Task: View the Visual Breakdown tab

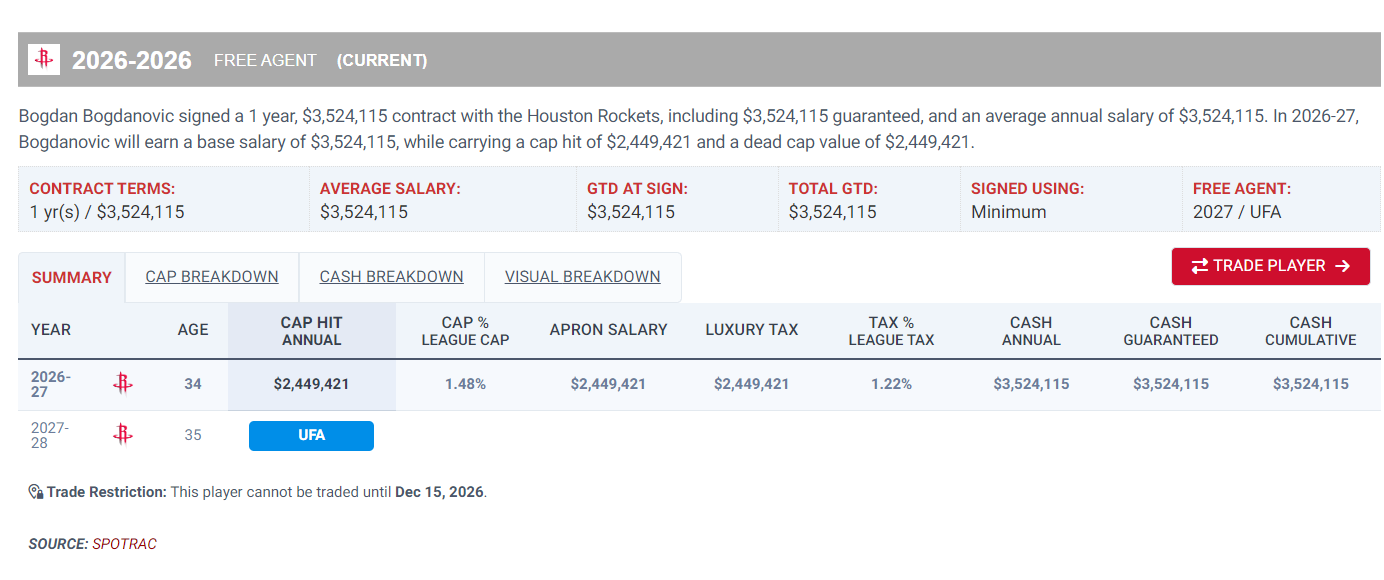Action: pos(582,277)
